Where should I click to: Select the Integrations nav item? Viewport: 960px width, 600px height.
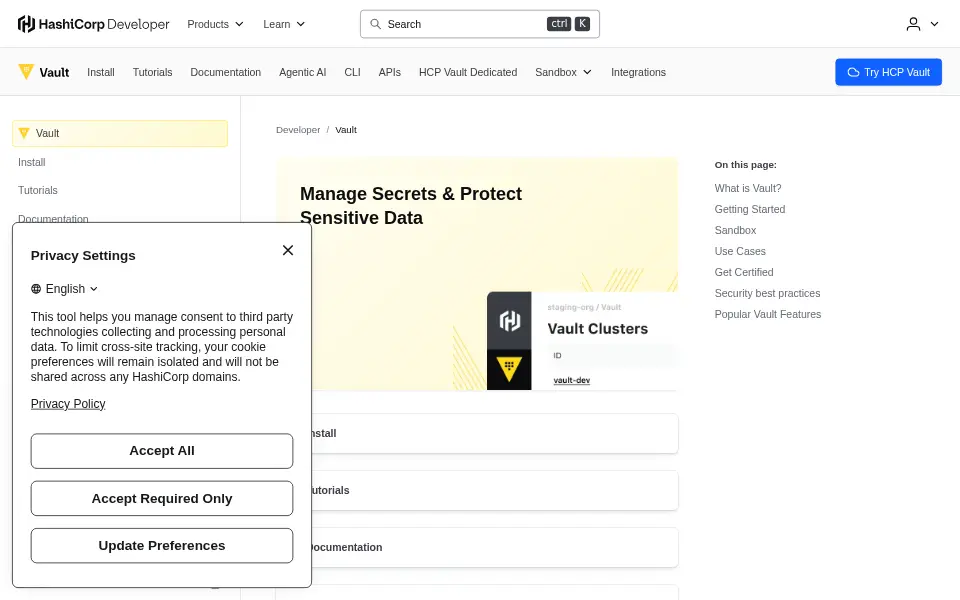click(638, 72)
